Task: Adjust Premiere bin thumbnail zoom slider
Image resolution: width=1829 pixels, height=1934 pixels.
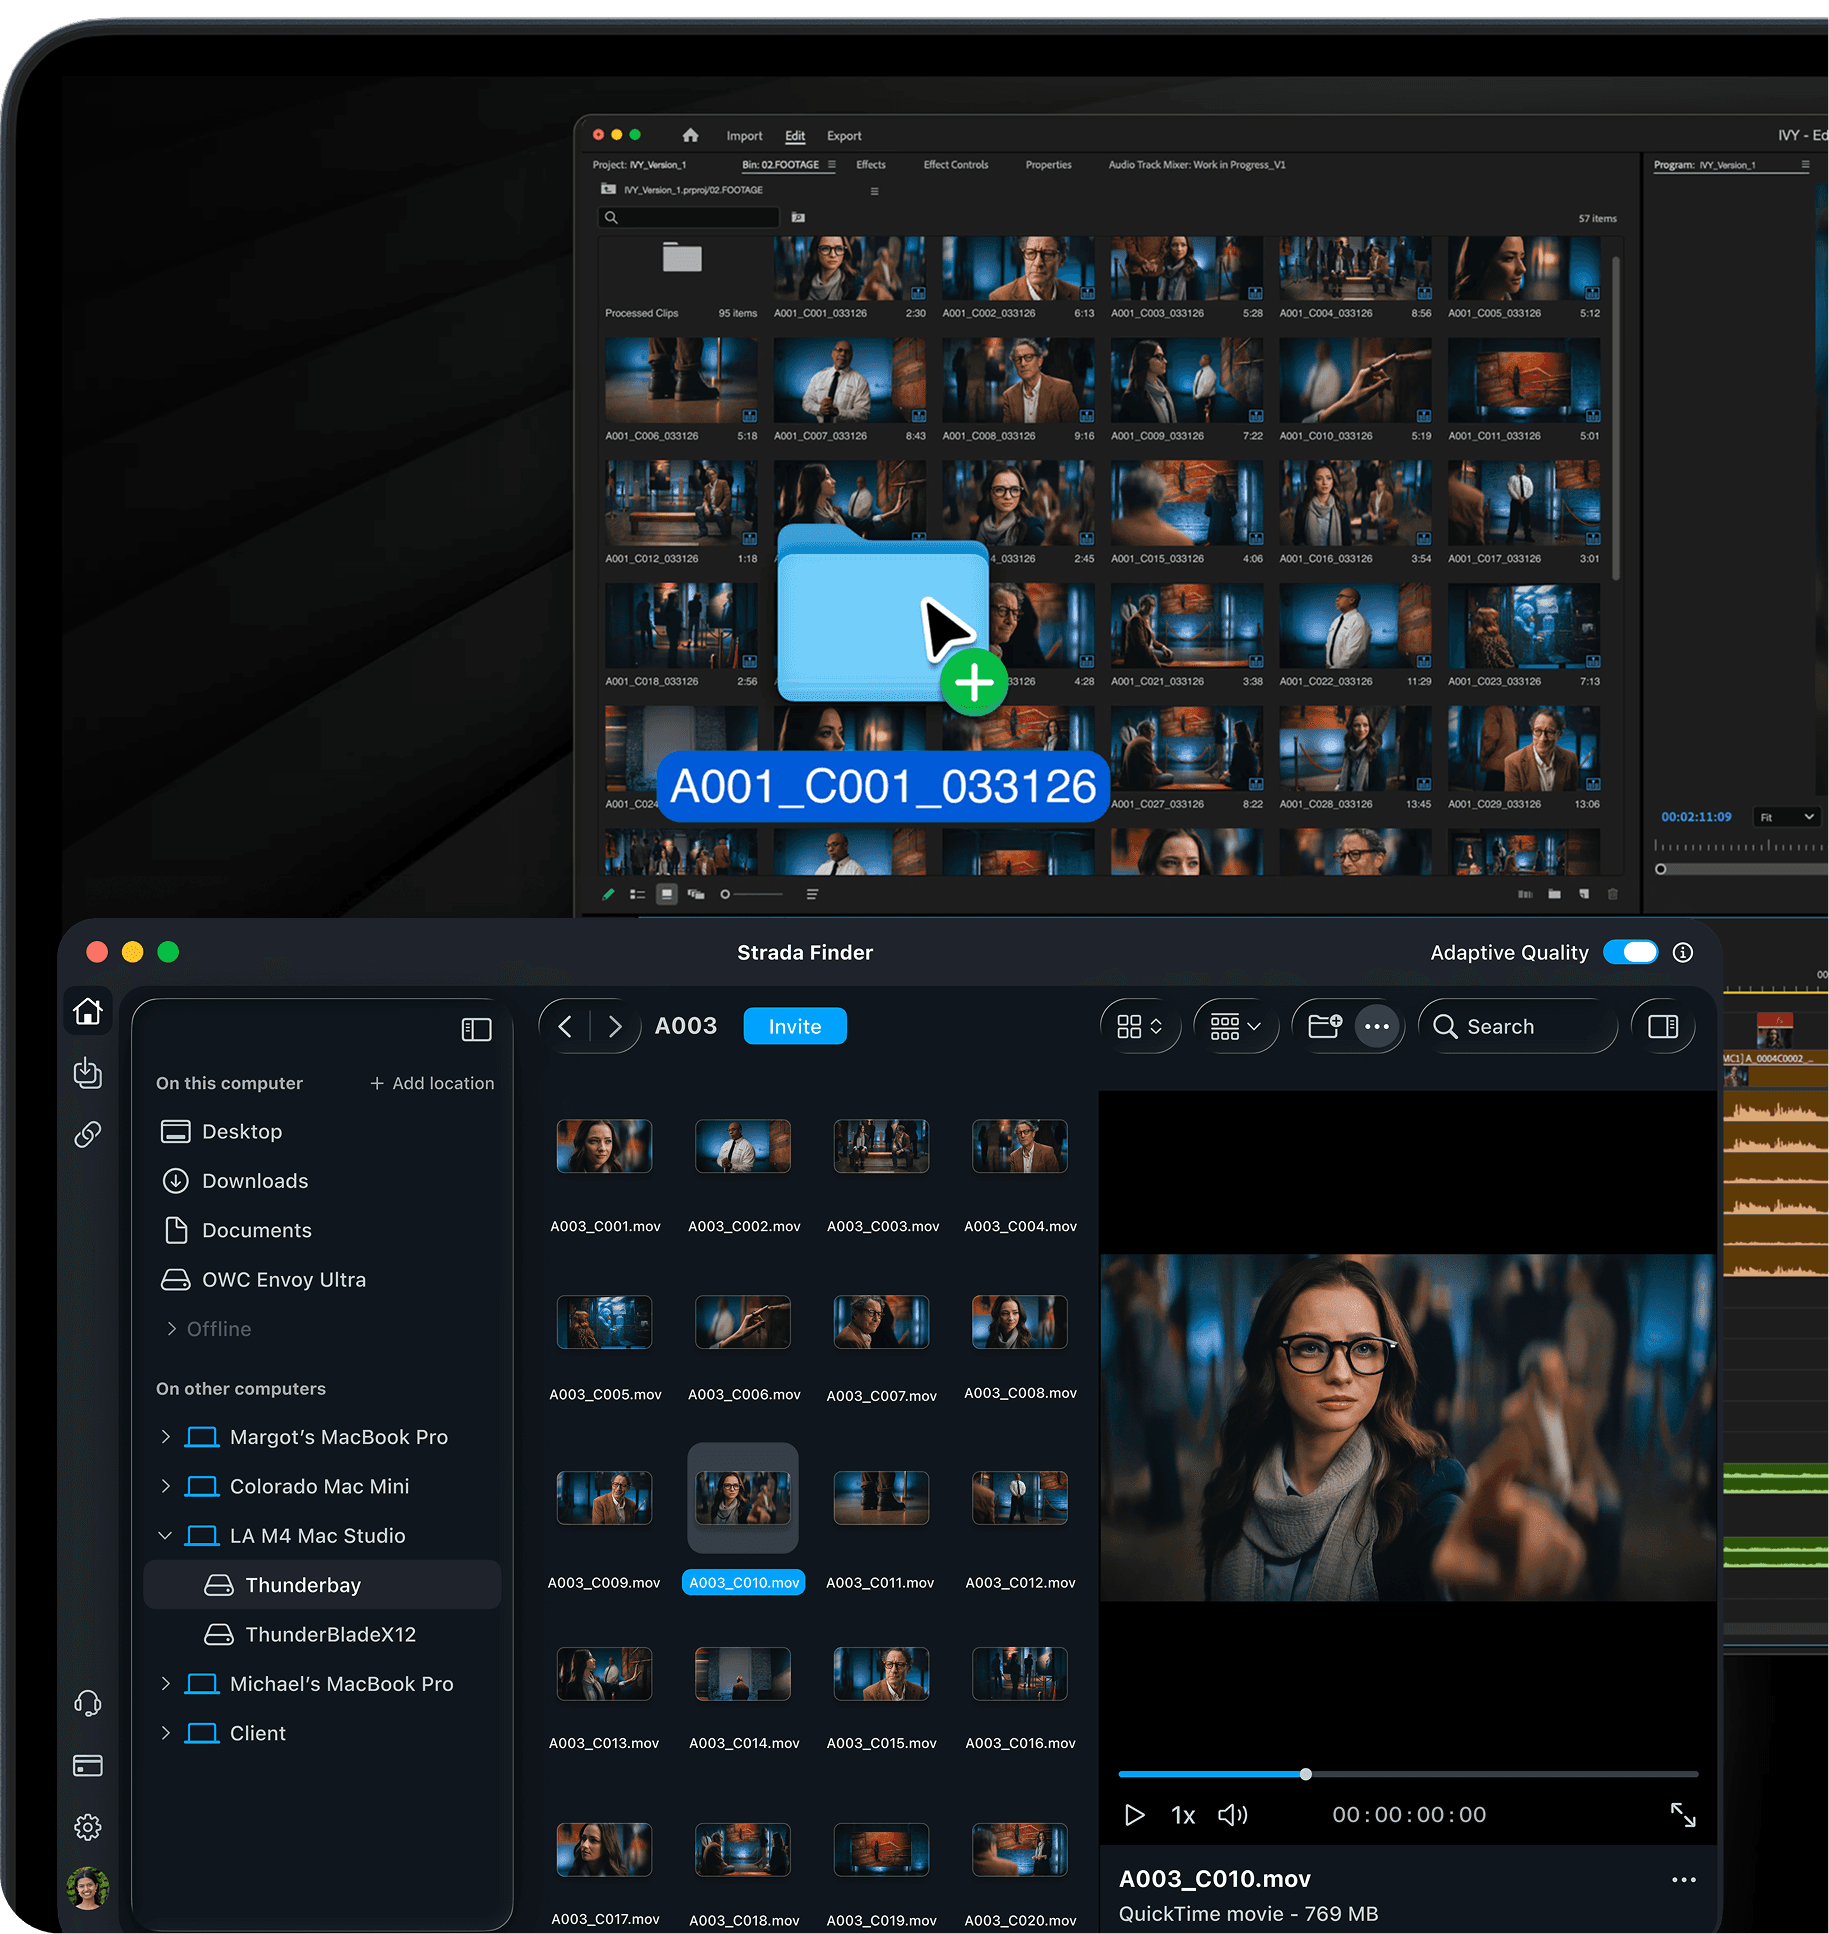Action: coord(752,894)
